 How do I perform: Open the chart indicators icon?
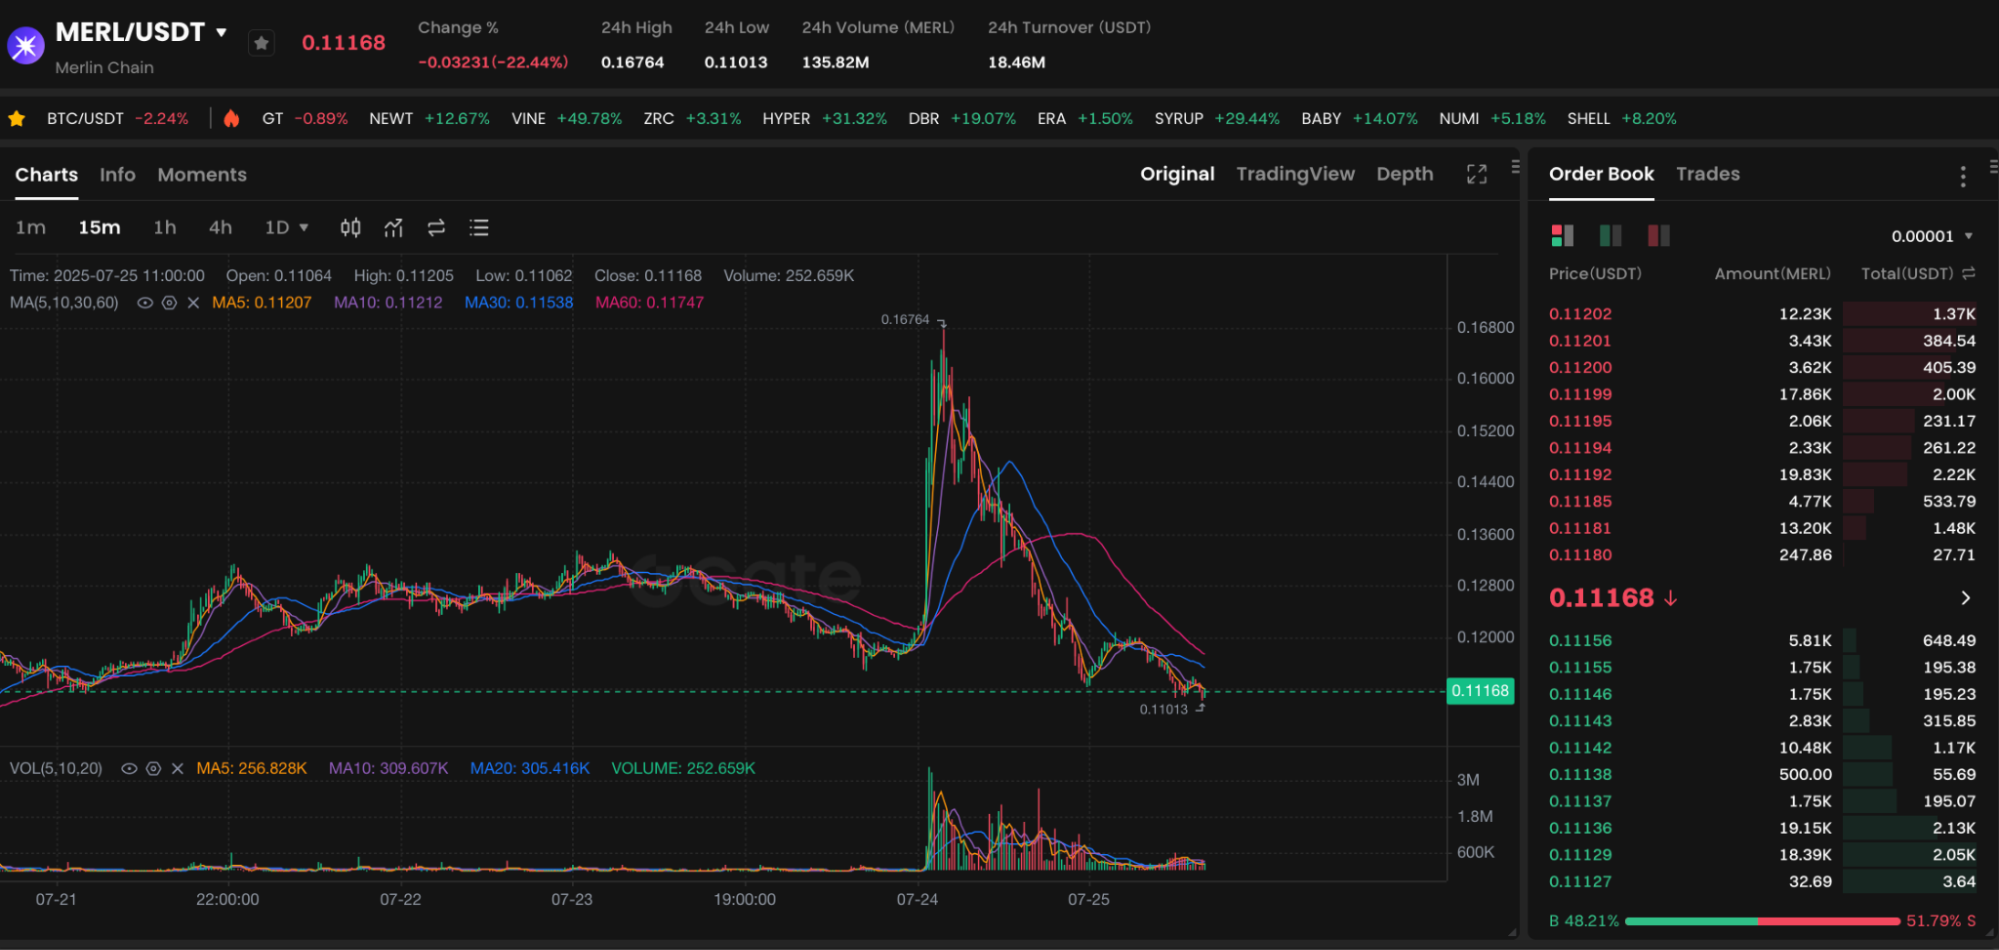coord(393,228)
